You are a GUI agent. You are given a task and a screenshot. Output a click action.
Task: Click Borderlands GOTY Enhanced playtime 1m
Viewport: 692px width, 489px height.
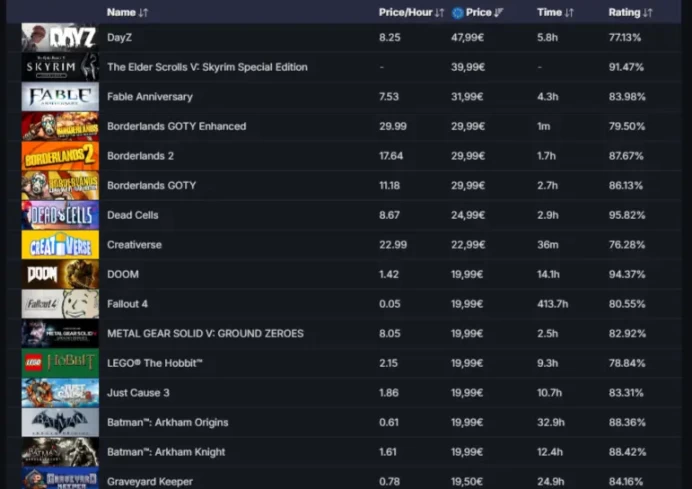pos(544,126)
